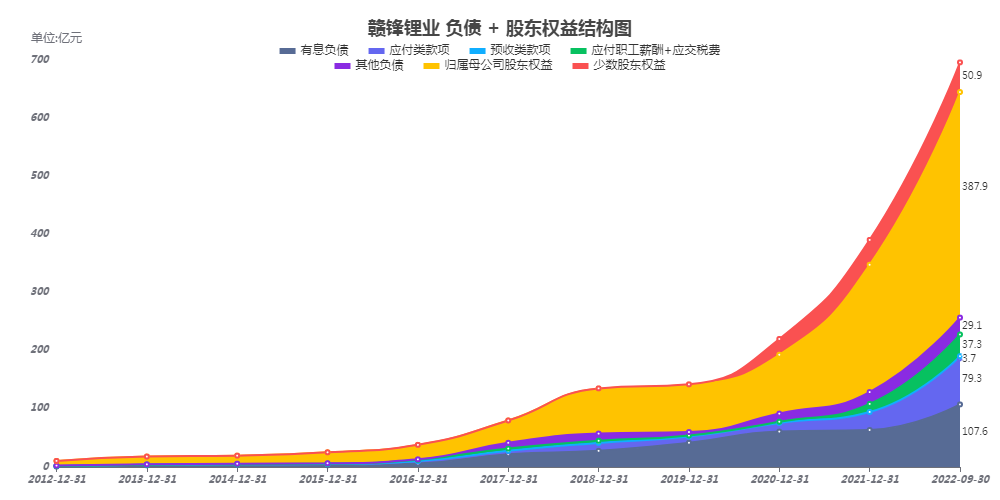Select the top red data point at 2022-09-30
This screenshot has height=500, width=1000.
[x=959, y=62]
